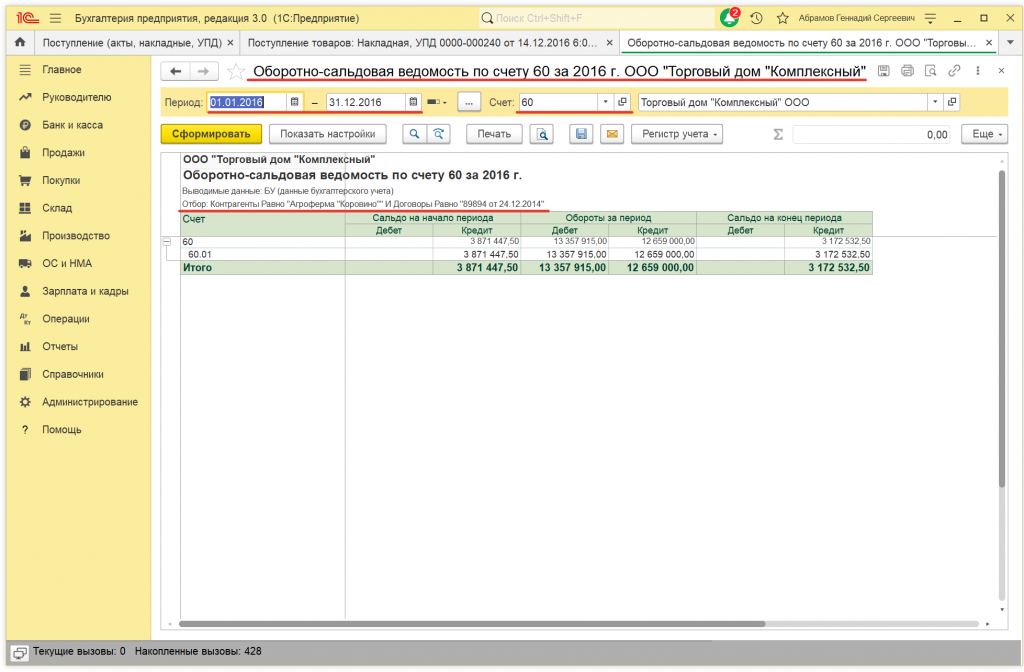Open the account 60 selection form icon

(x=622, y=102)
